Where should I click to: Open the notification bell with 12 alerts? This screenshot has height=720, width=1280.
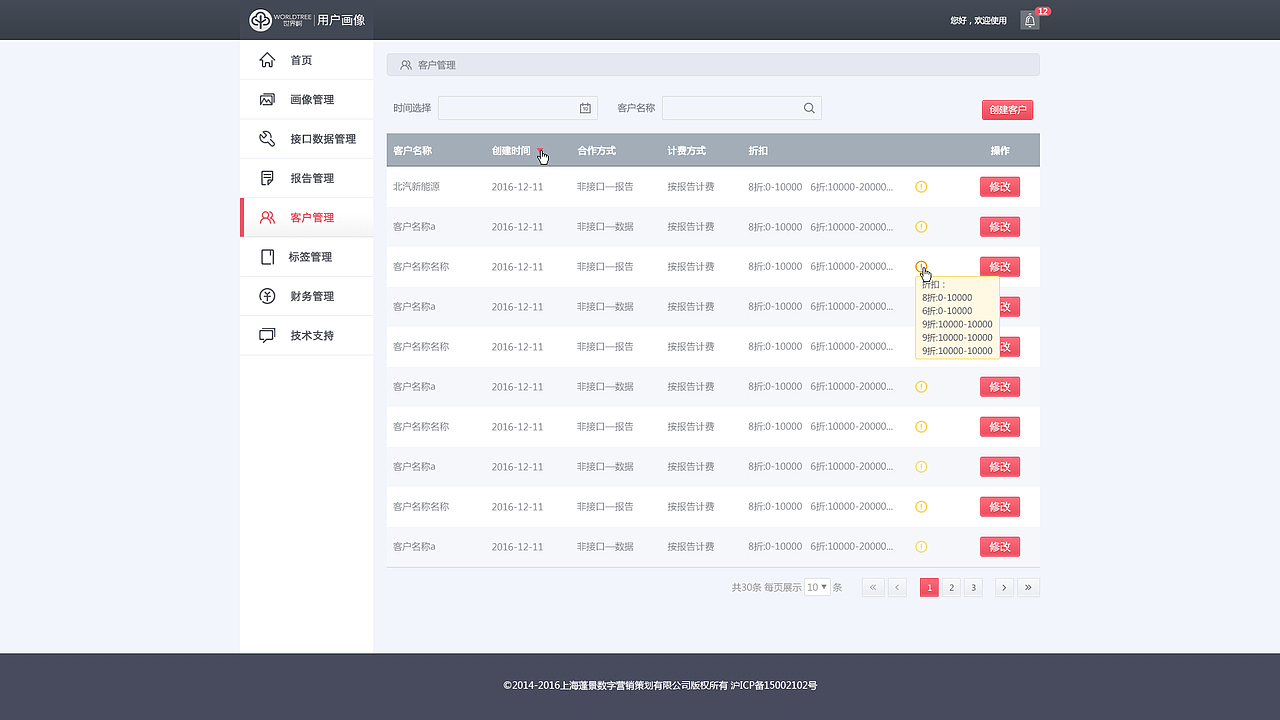coord(1029,19)
